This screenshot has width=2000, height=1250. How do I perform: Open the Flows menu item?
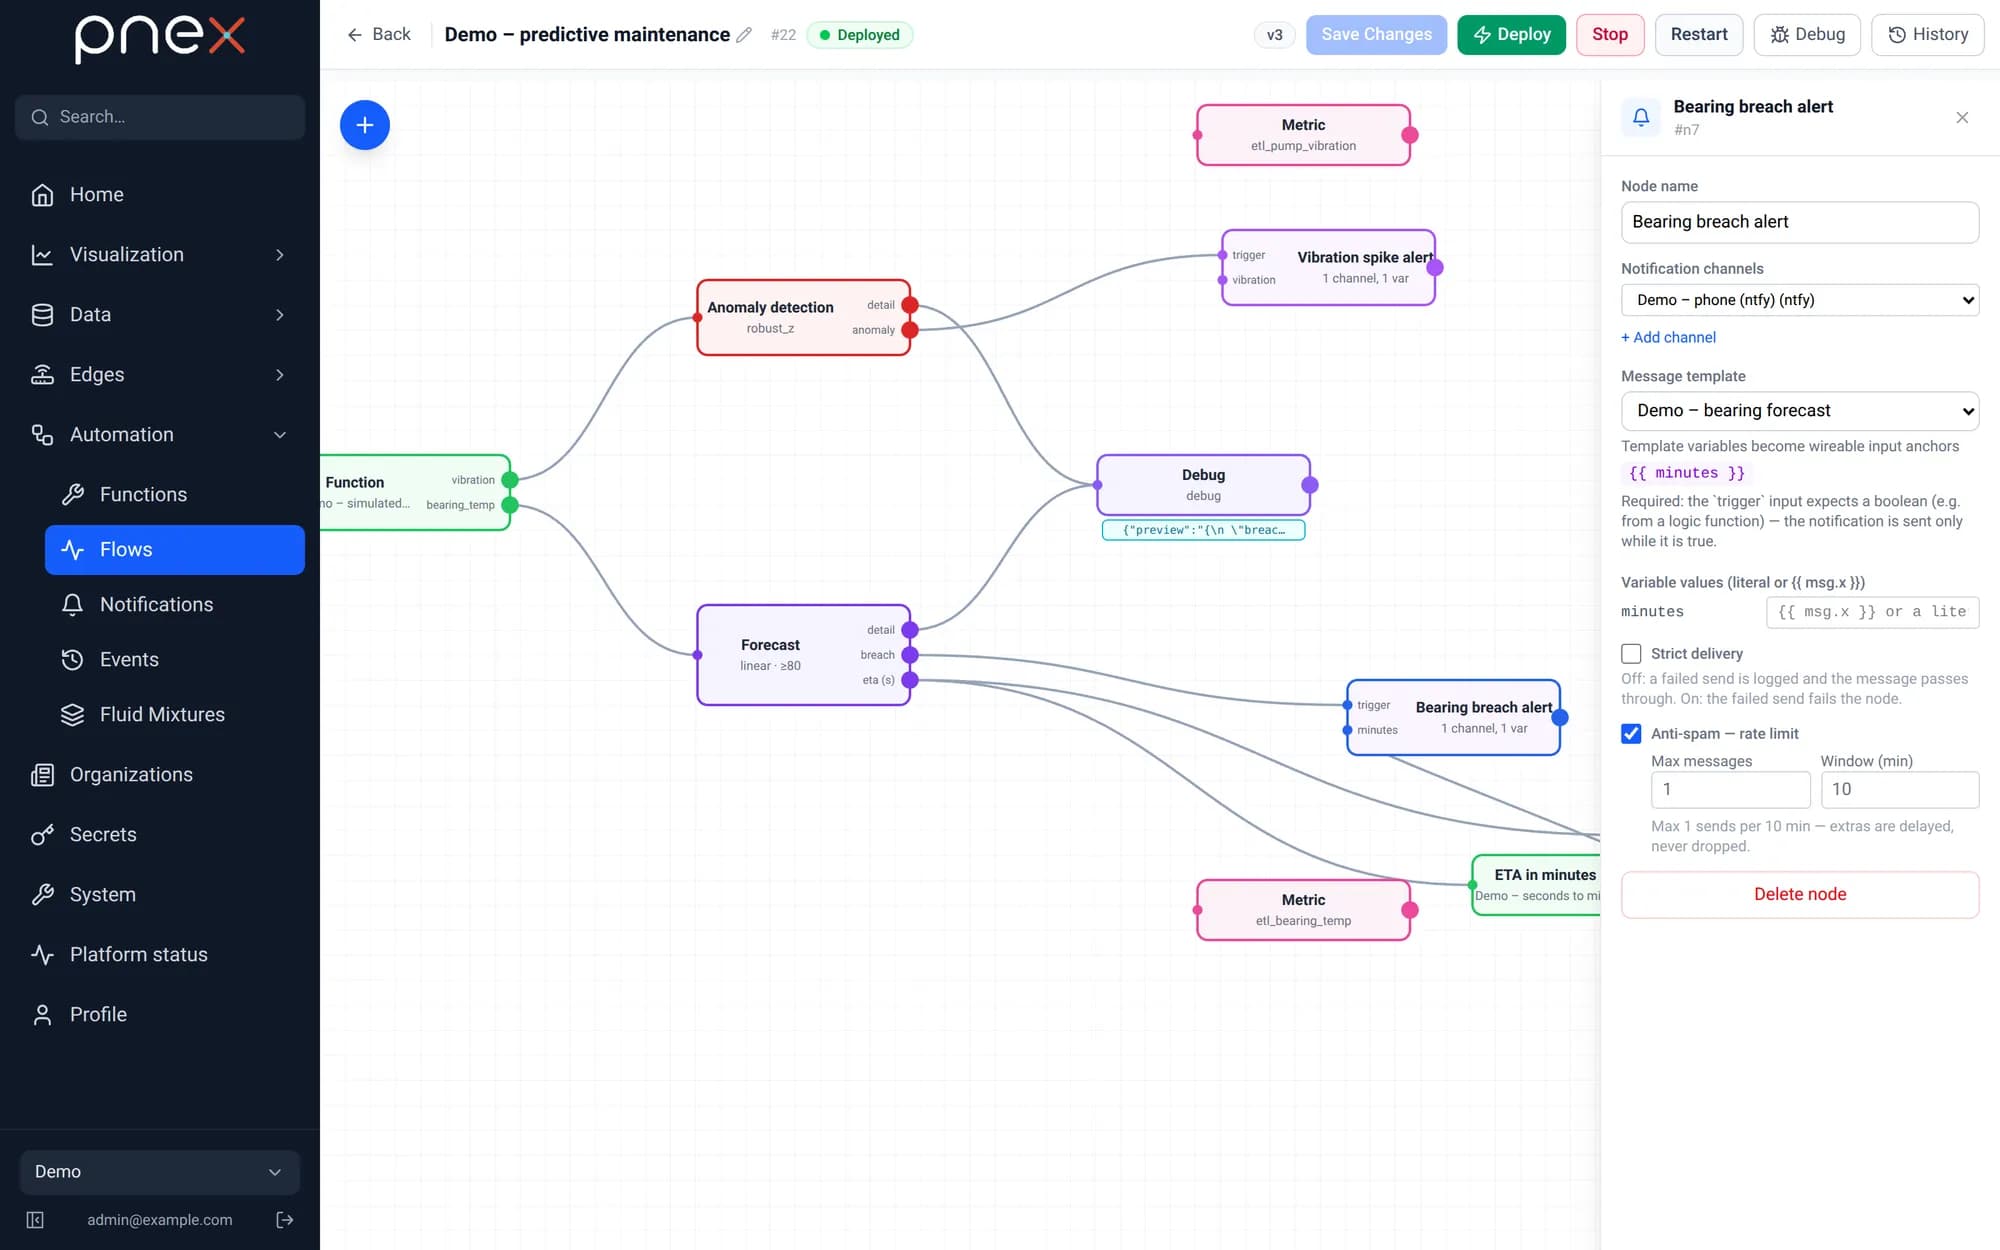(x=175, y=550)
